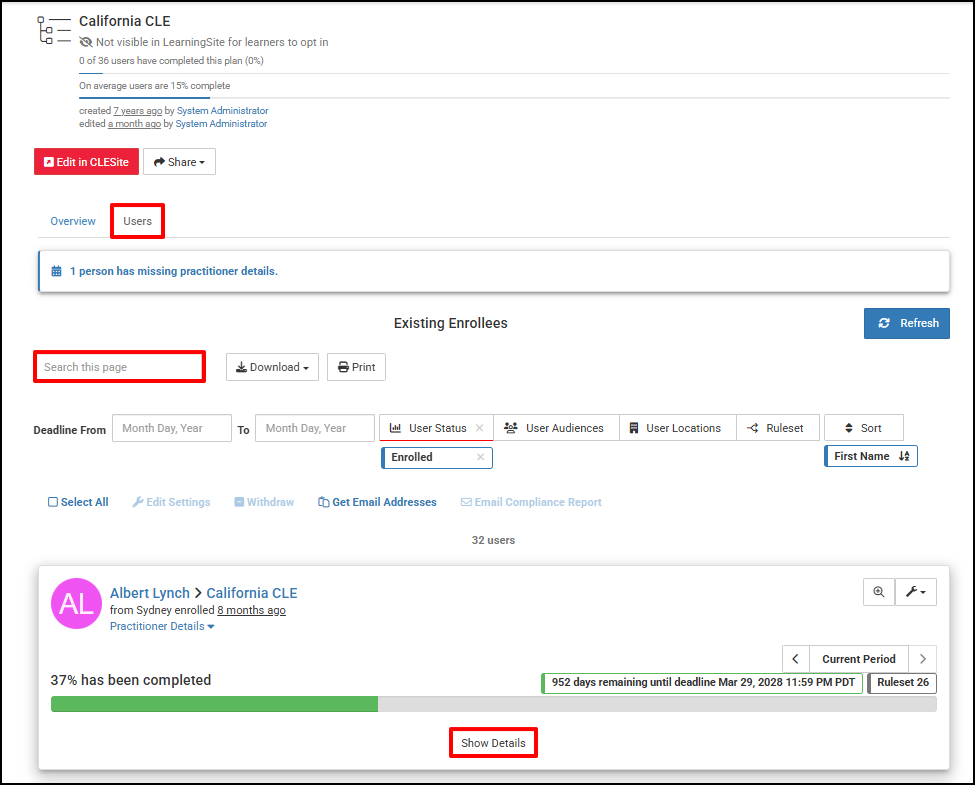Click System Administrator link on edited line
Viewport: 975px width, 785px height.
click(x=221, y=124)
